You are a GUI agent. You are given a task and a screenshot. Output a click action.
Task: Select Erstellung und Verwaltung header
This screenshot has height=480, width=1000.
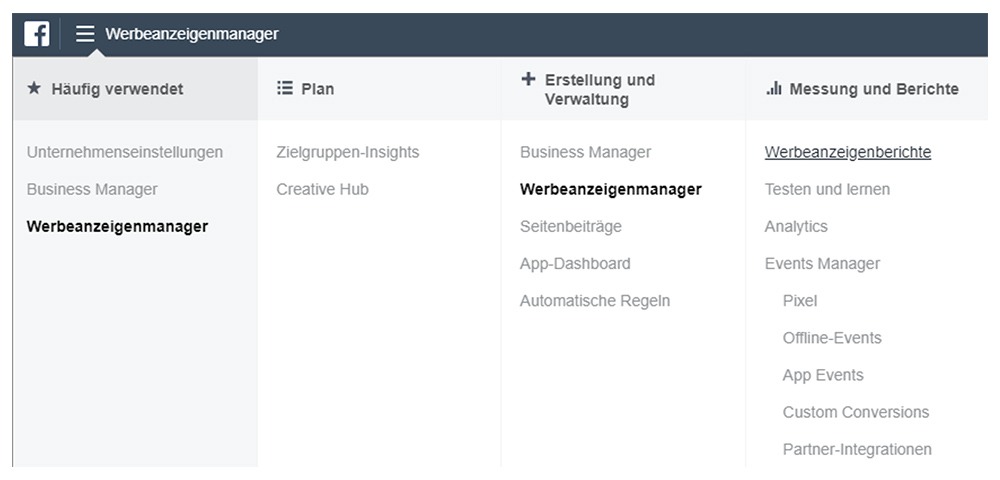pyautogui.click(x=623, y=89)
